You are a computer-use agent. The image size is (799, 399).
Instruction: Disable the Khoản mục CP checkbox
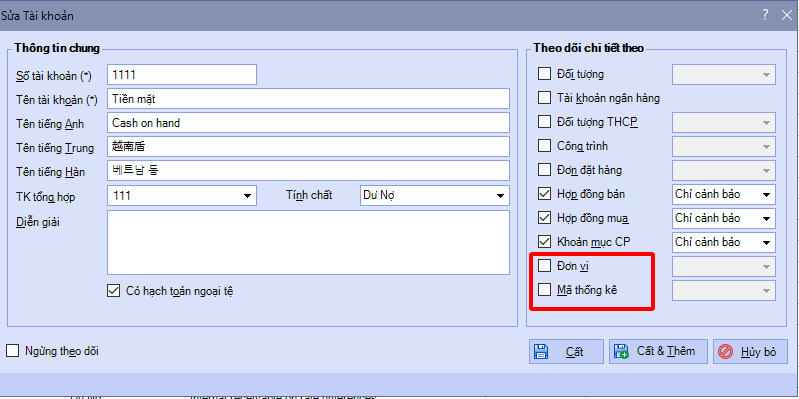pos(545,242)
